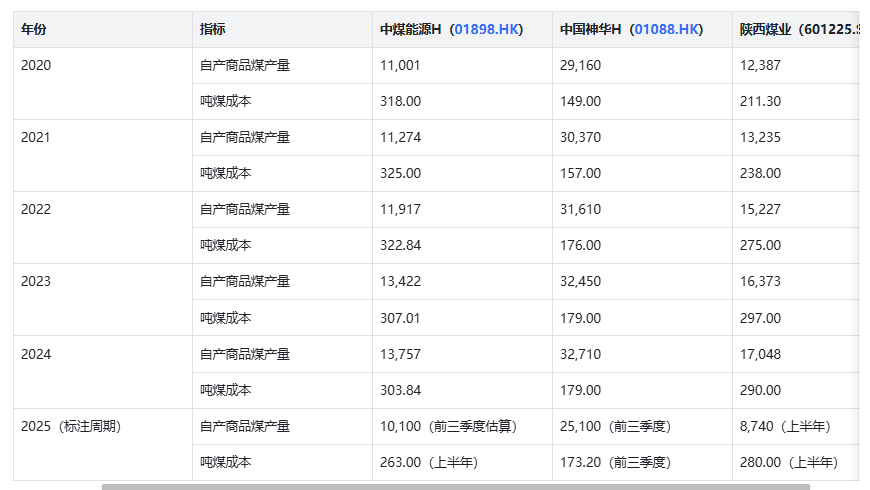Click the horizontal scrollbar under the table
Image resolution: width=870 pixels, height=490 pixels.
tap(456, 487)
